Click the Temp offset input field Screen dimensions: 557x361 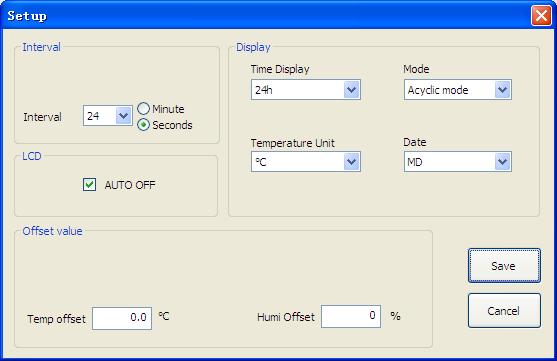pyautogui.click(x=122, y=318)
